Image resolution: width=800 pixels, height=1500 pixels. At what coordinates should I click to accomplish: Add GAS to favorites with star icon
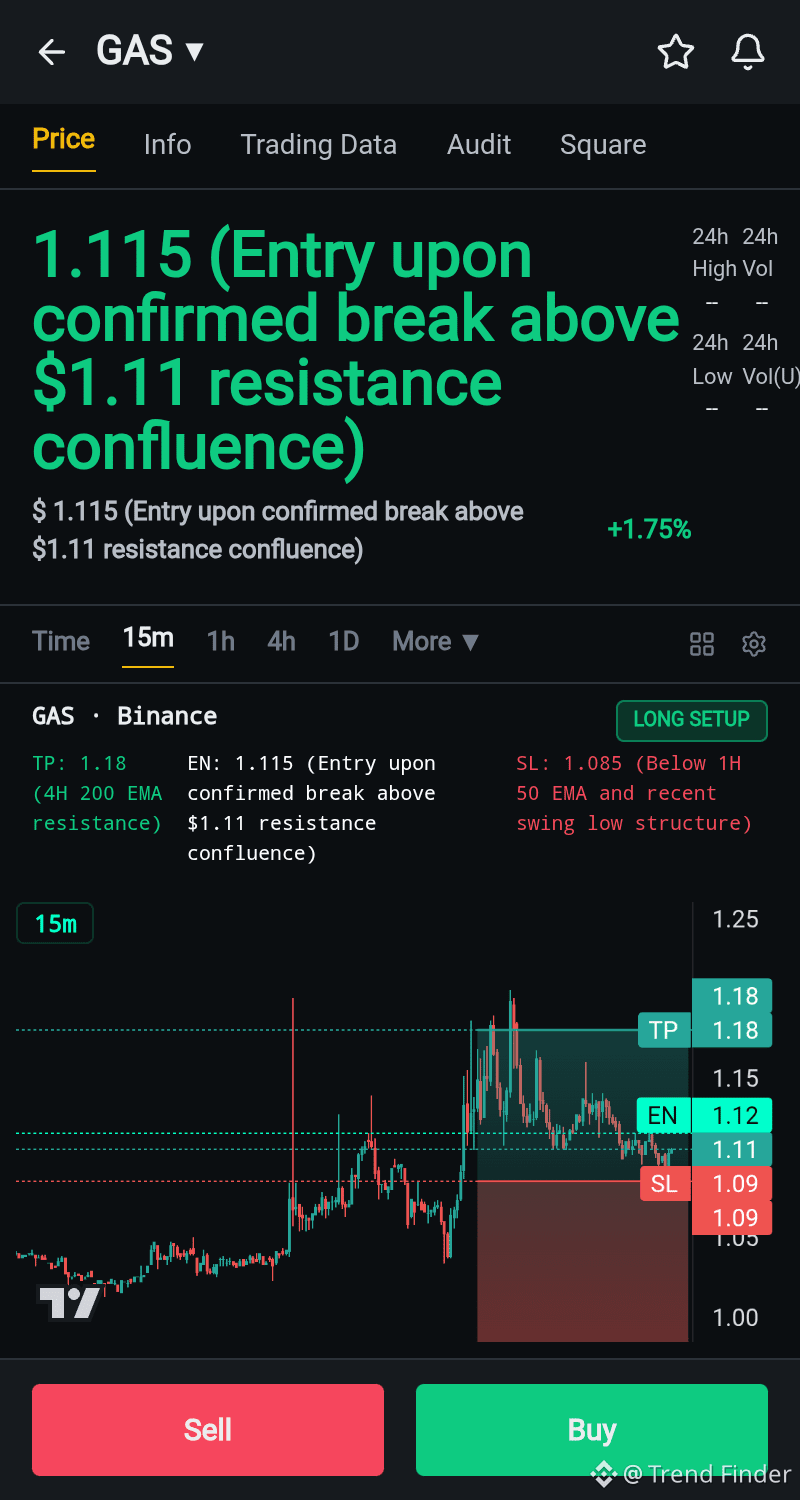coord(676,52)
